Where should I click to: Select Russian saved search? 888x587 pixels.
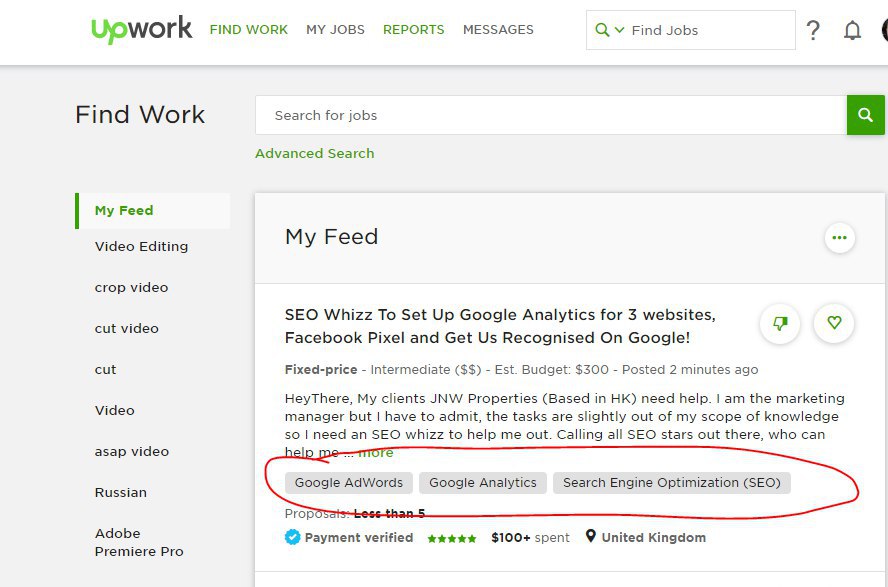(121, 492)
